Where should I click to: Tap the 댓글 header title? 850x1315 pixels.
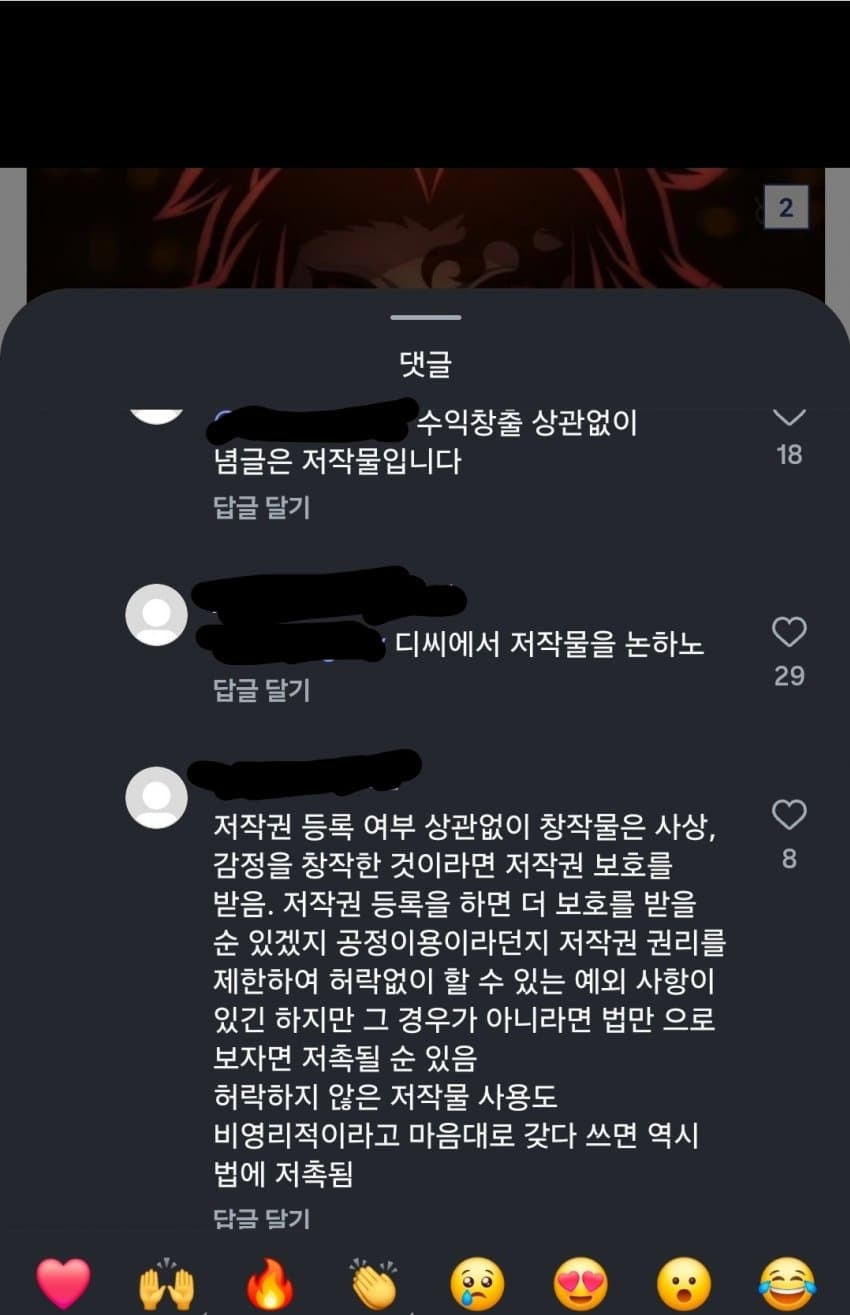click(x=426, y=365)
